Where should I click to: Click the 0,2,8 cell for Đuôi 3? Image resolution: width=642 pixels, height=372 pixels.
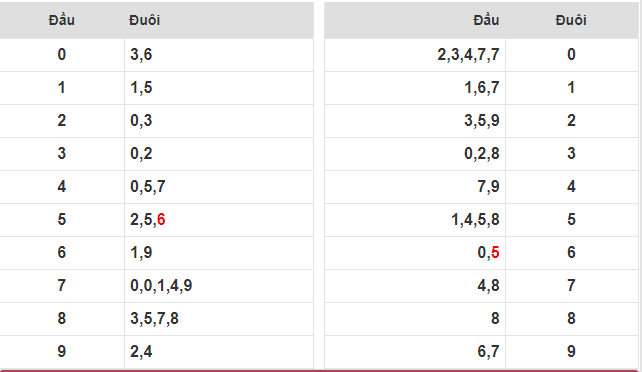(415, 154)
